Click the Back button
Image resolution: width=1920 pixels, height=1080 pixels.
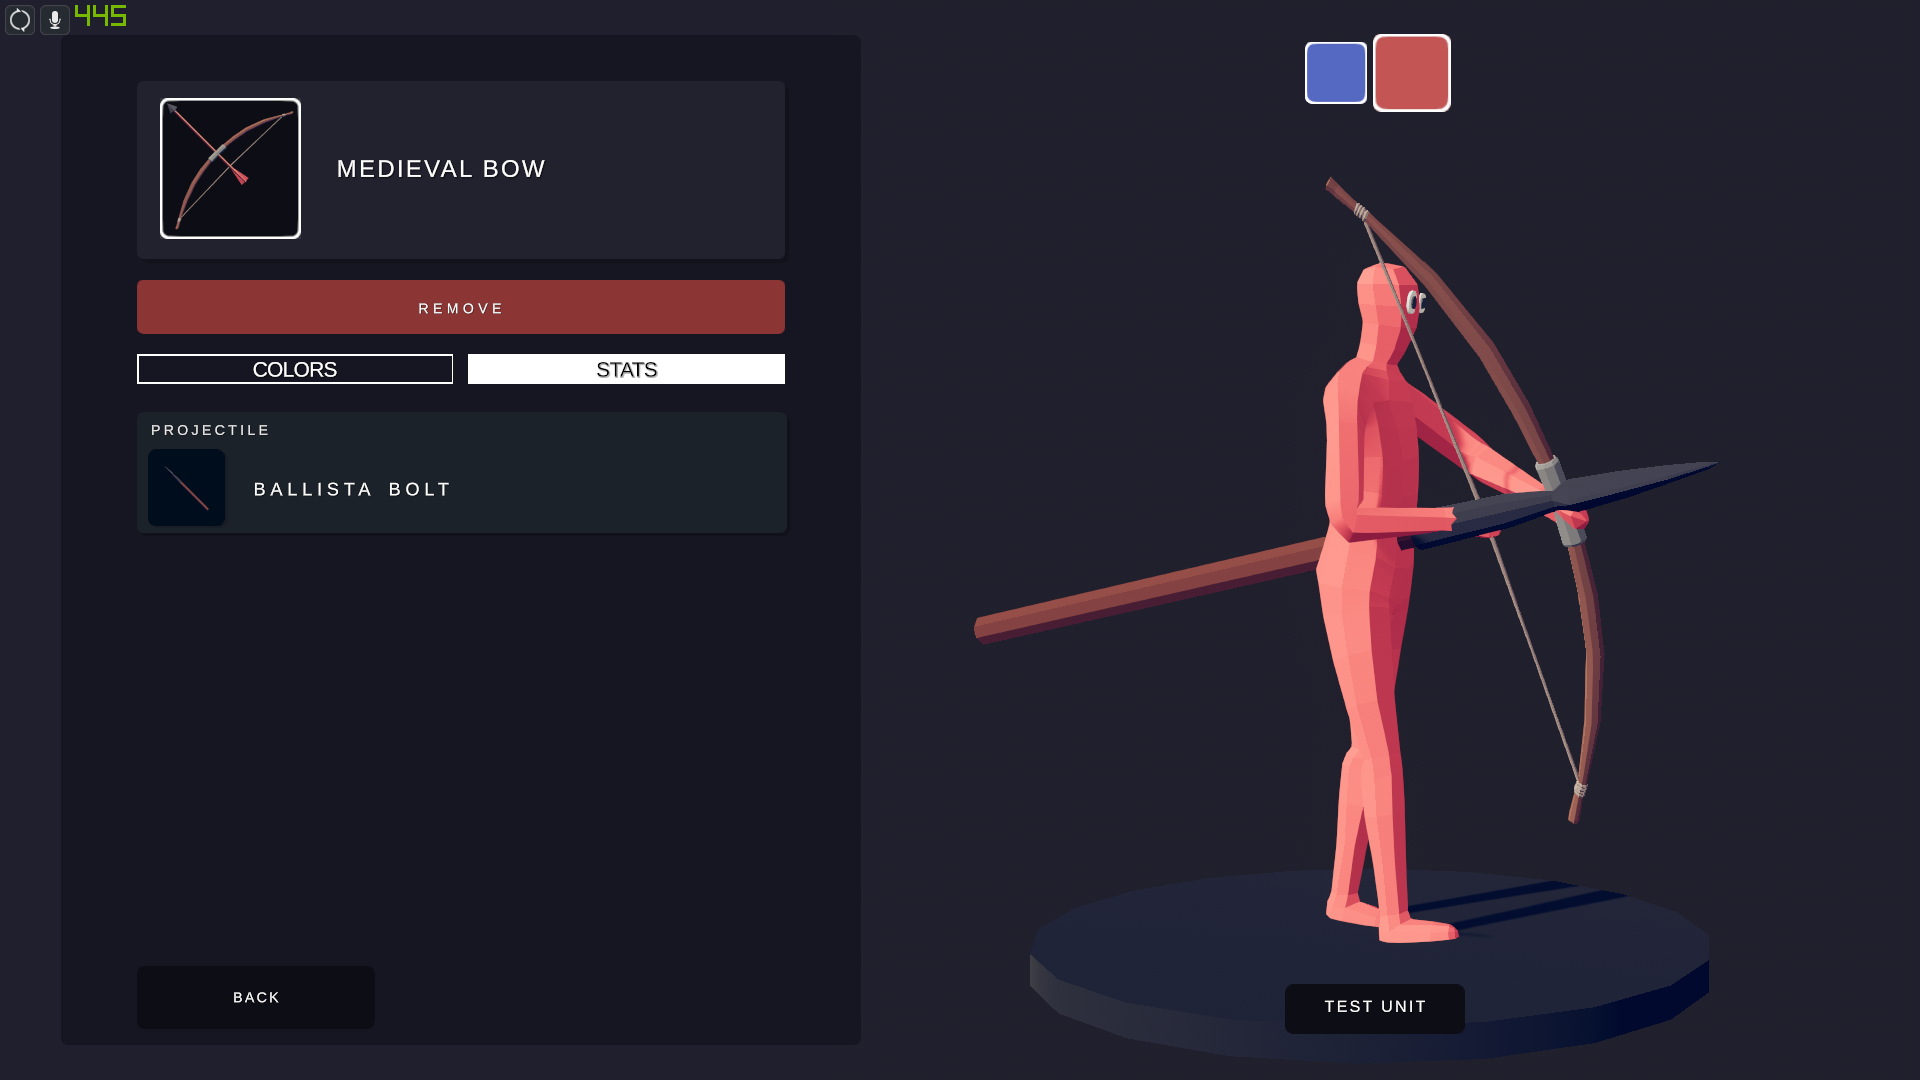point(256,997)
